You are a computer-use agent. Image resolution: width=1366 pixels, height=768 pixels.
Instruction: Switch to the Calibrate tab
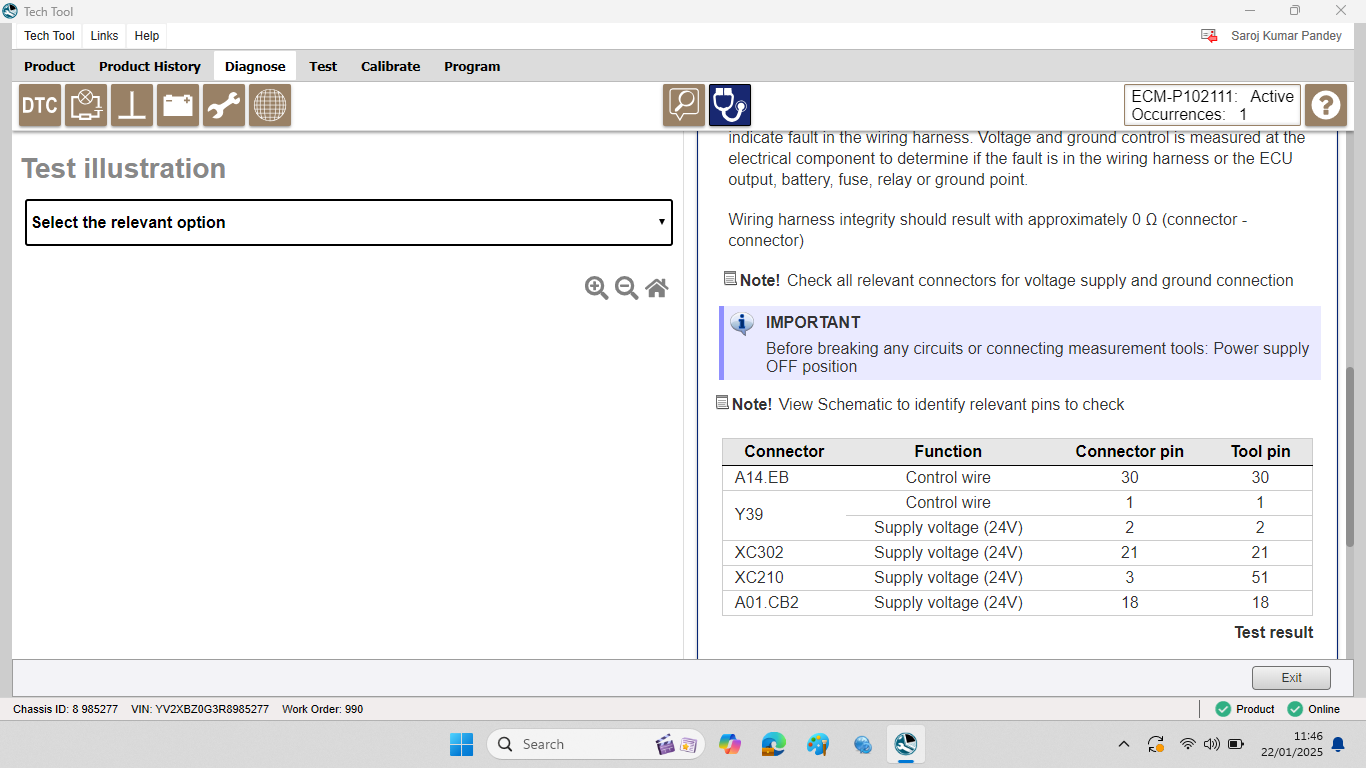coord(390,66)
